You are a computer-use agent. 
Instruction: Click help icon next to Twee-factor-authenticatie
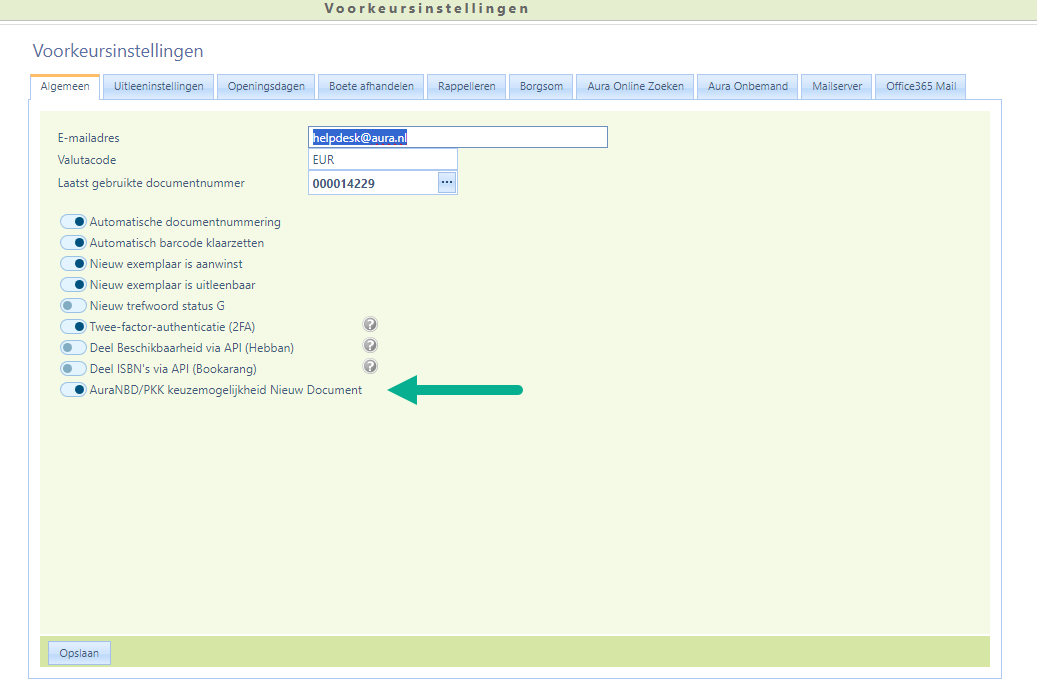[x=370, y=325]
